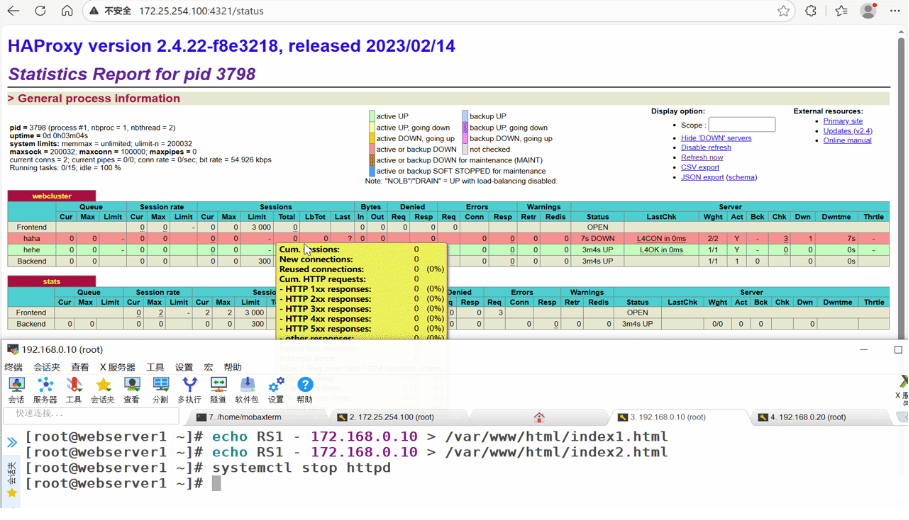Click the CSV export link
909x520 pixels.
700,167
